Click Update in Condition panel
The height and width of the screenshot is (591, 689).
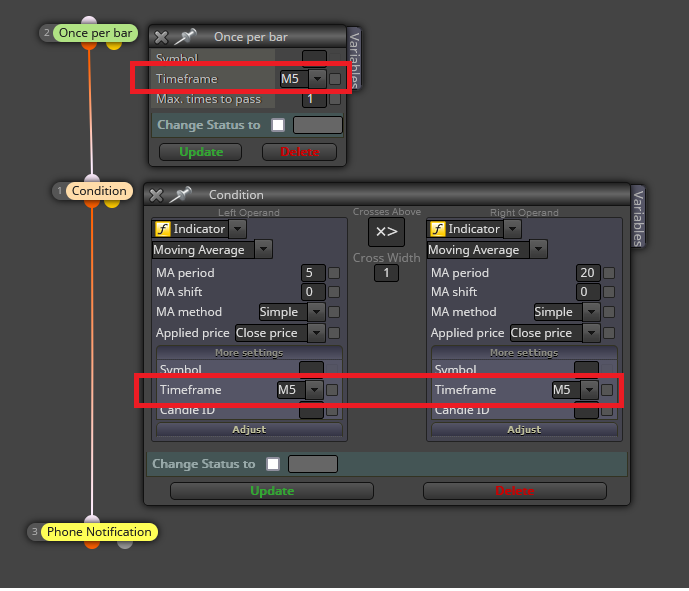tap(272, 491)
